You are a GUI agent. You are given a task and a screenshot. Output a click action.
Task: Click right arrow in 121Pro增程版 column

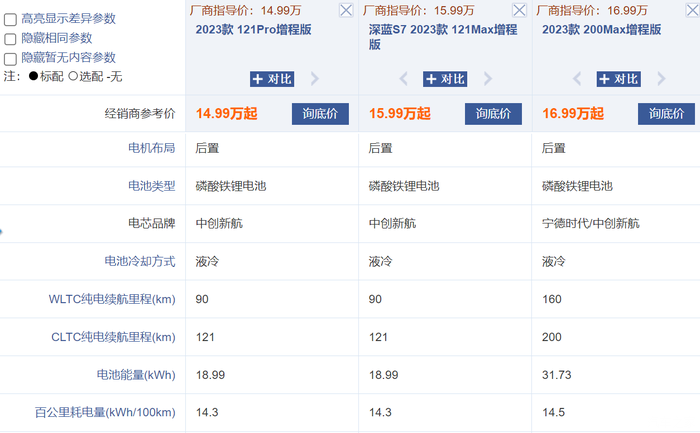pos(316,79)
